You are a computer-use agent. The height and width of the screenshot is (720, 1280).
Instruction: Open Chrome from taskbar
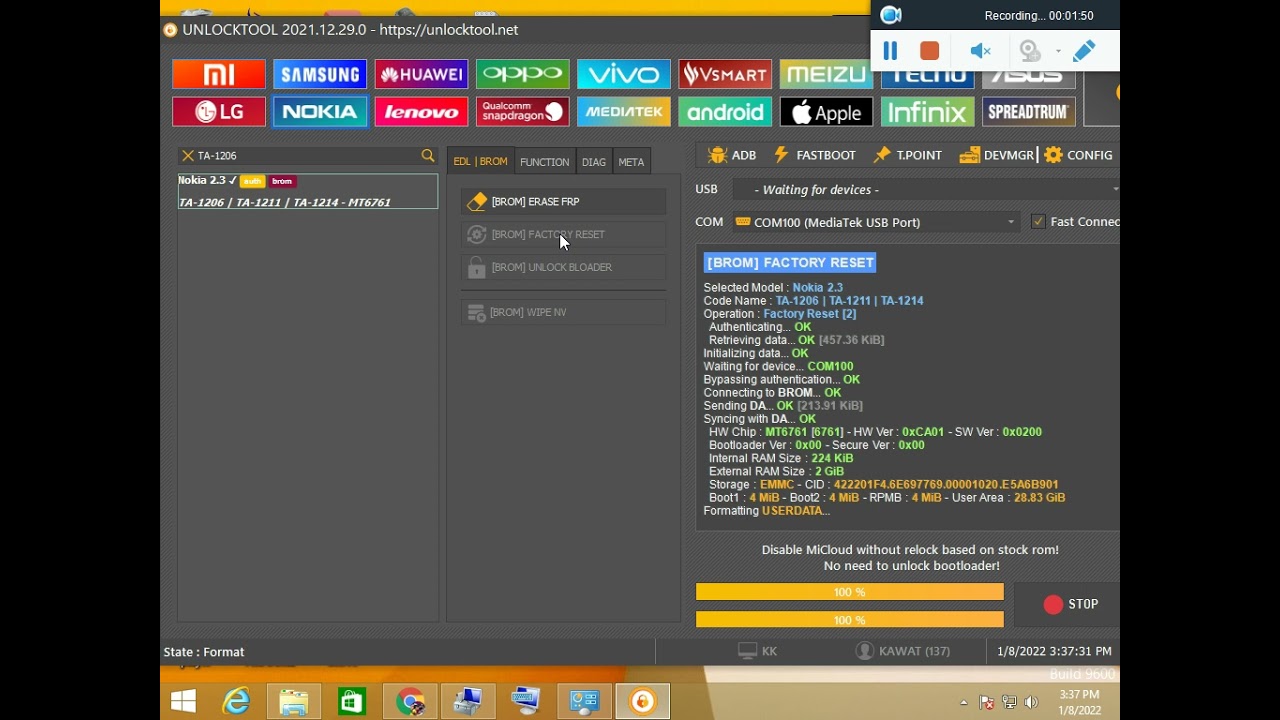click(x=410, y=701)
